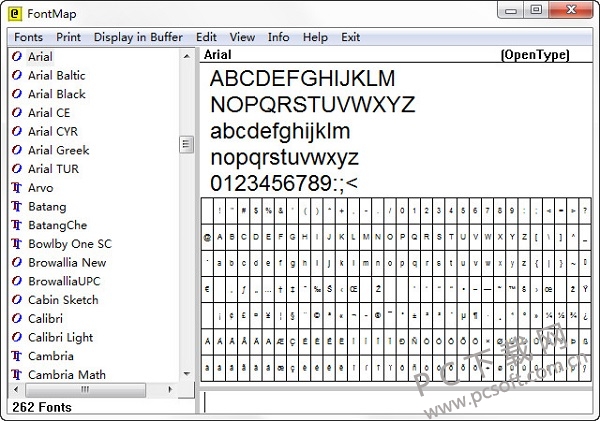Click the icon beside Cambria Math
Image resolution: width=600 pixels, height=421 pixels.
(17, 375)
